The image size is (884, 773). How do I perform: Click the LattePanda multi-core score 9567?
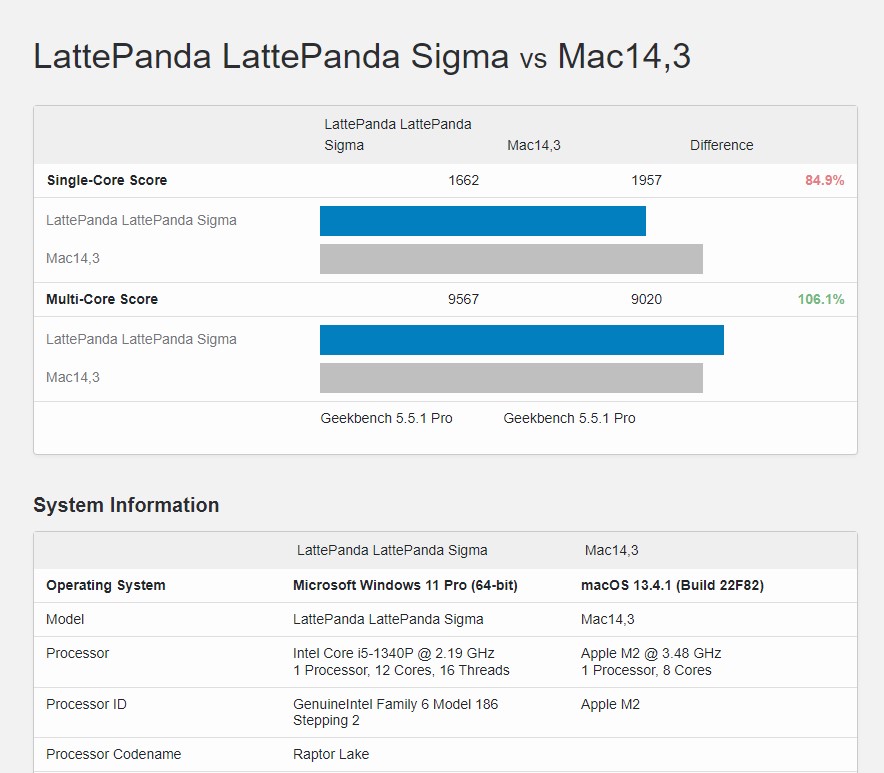(x=463, y=299)
